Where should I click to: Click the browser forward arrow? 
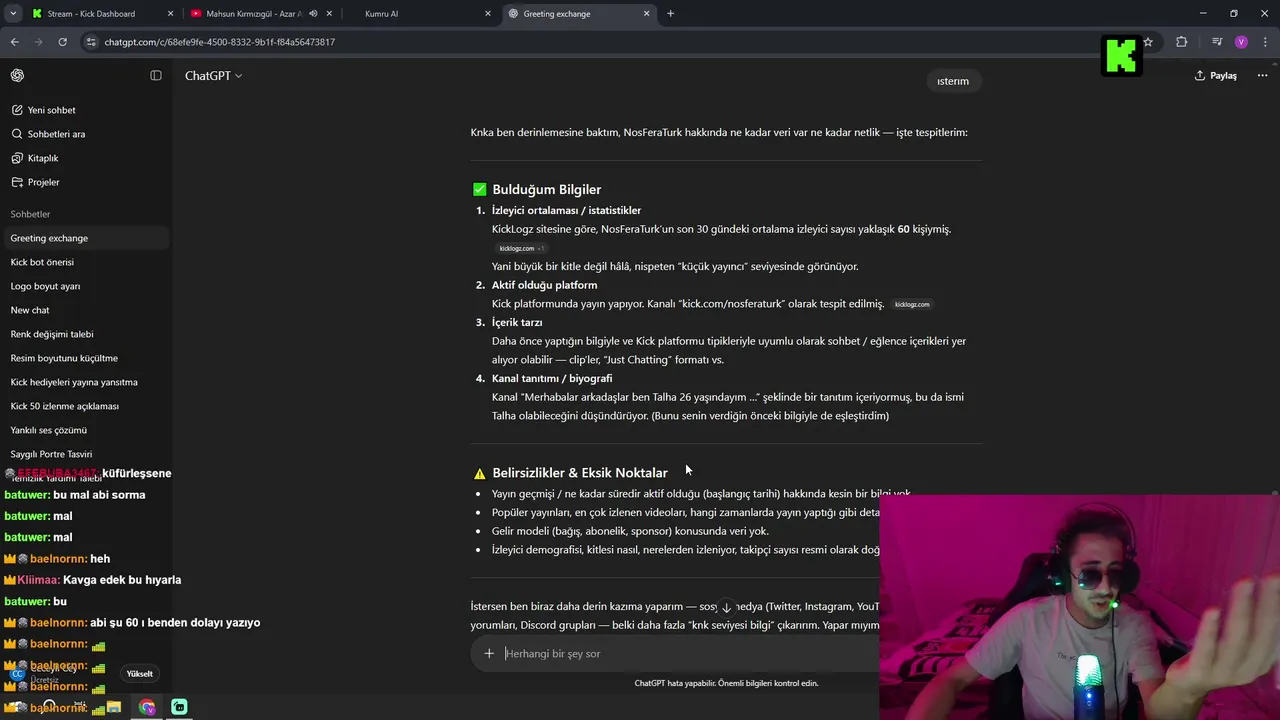click(39, 42)
